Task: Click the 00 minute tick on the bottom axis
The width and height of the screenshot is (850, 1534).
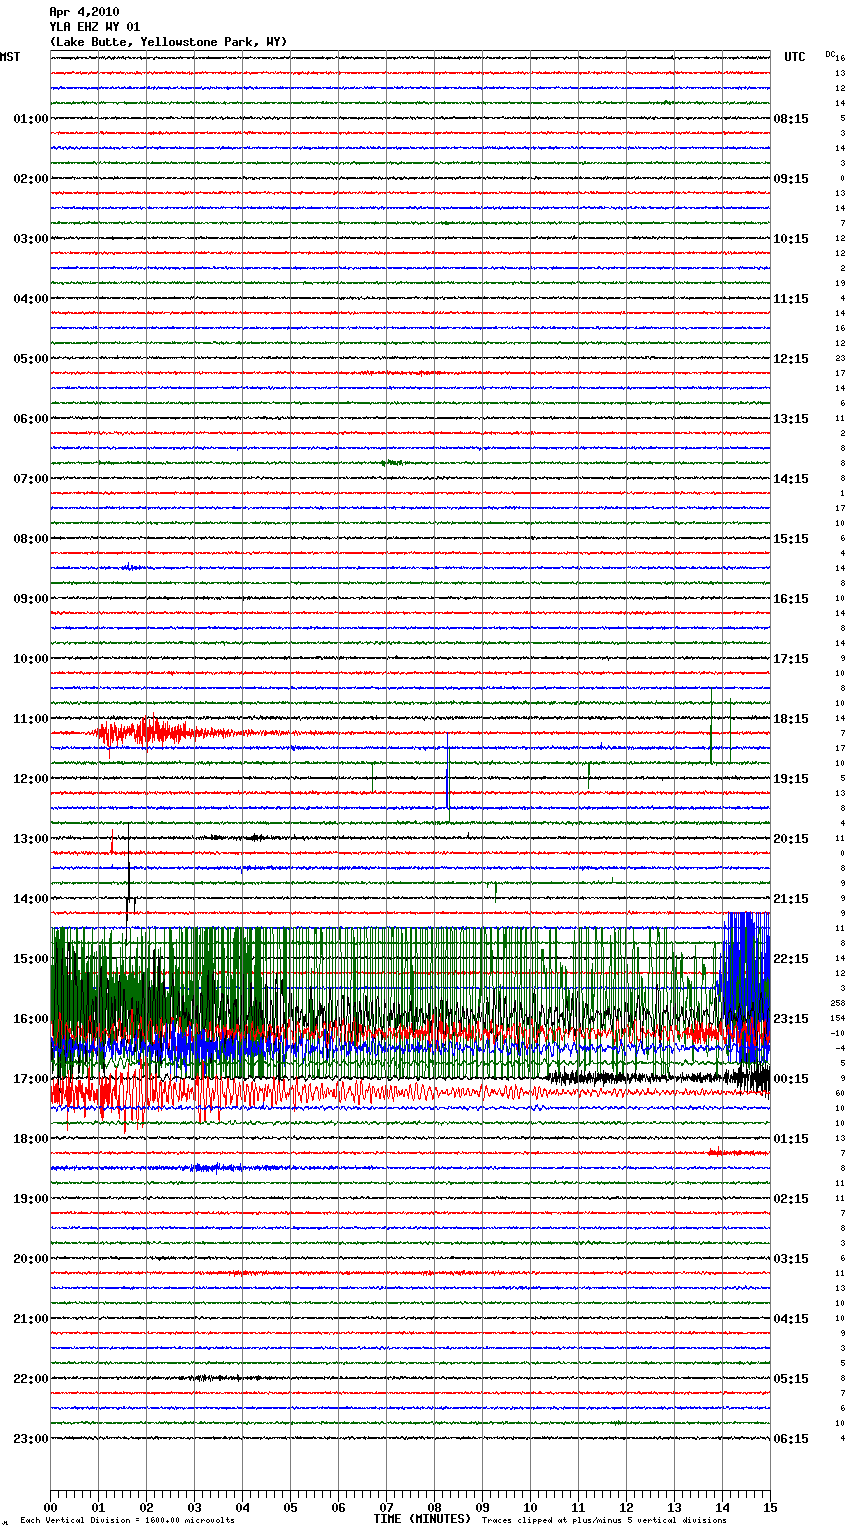Action: [50, 1507]
